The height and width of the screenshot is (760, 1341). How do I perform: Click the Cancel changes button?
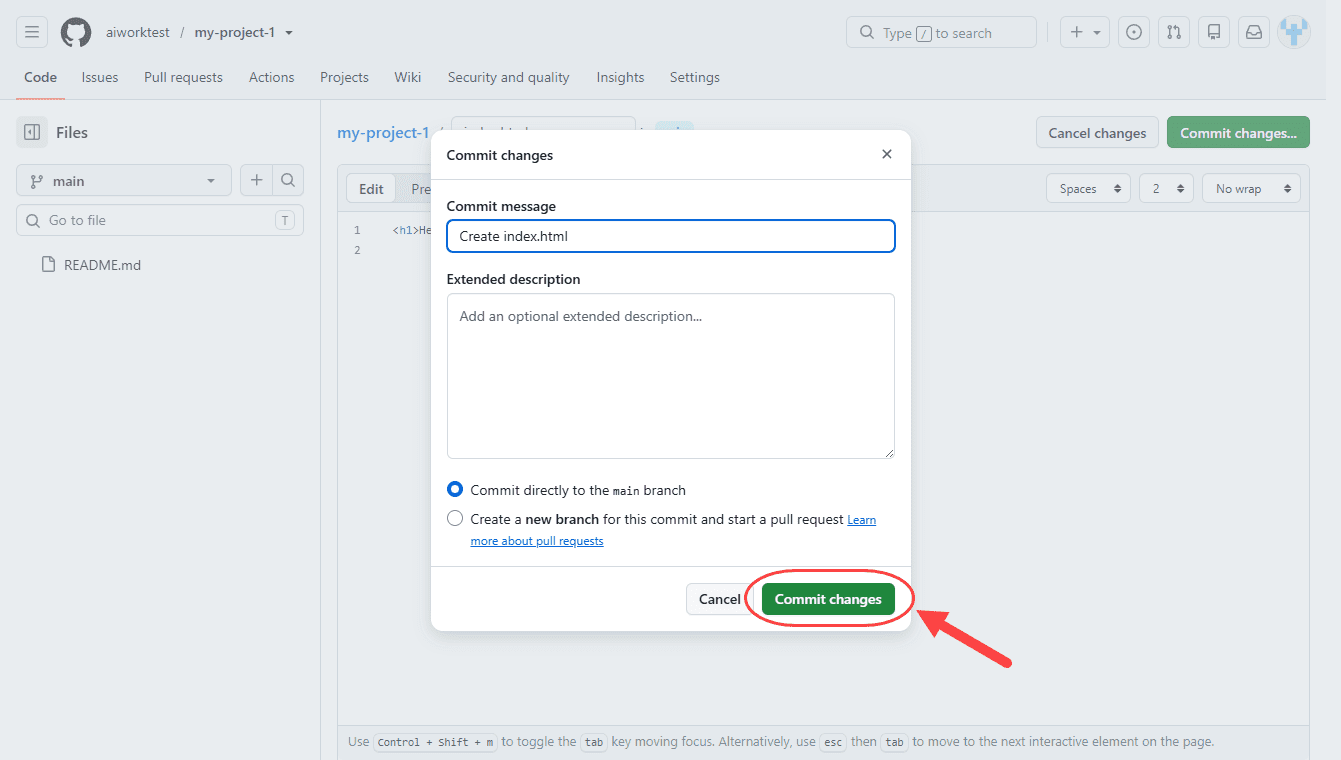[1097, 132]
